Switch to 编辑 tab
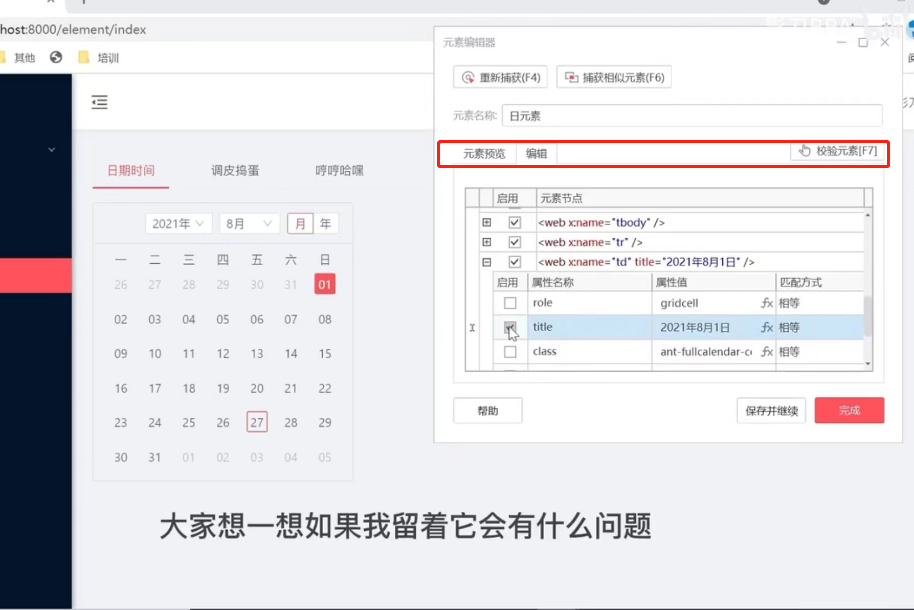This screenshot has width=914, height=610. [x=536, y=153]
